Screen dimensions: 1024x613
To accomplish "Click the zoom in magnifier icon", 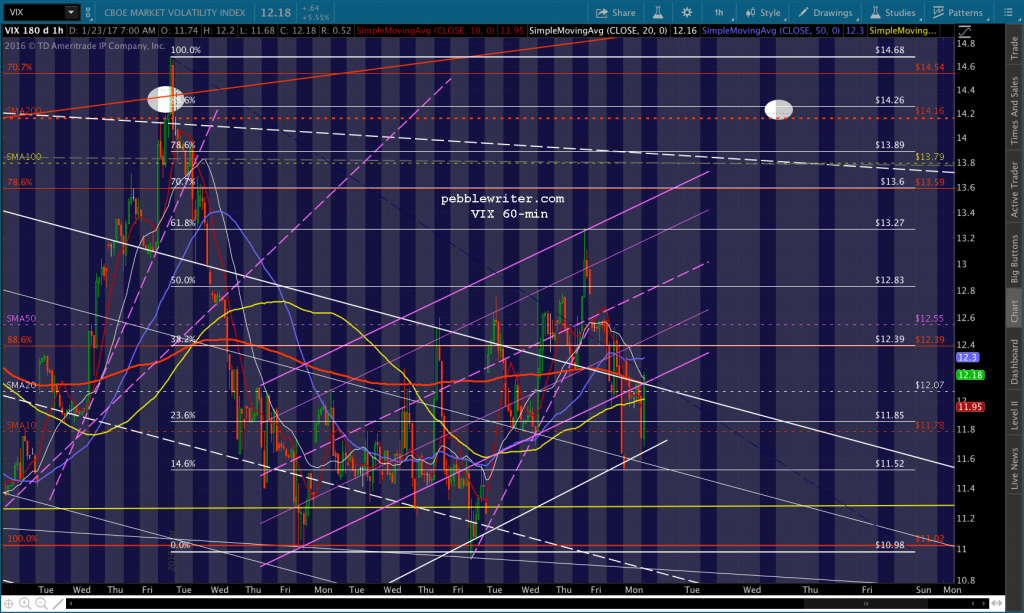I will 25,604.
